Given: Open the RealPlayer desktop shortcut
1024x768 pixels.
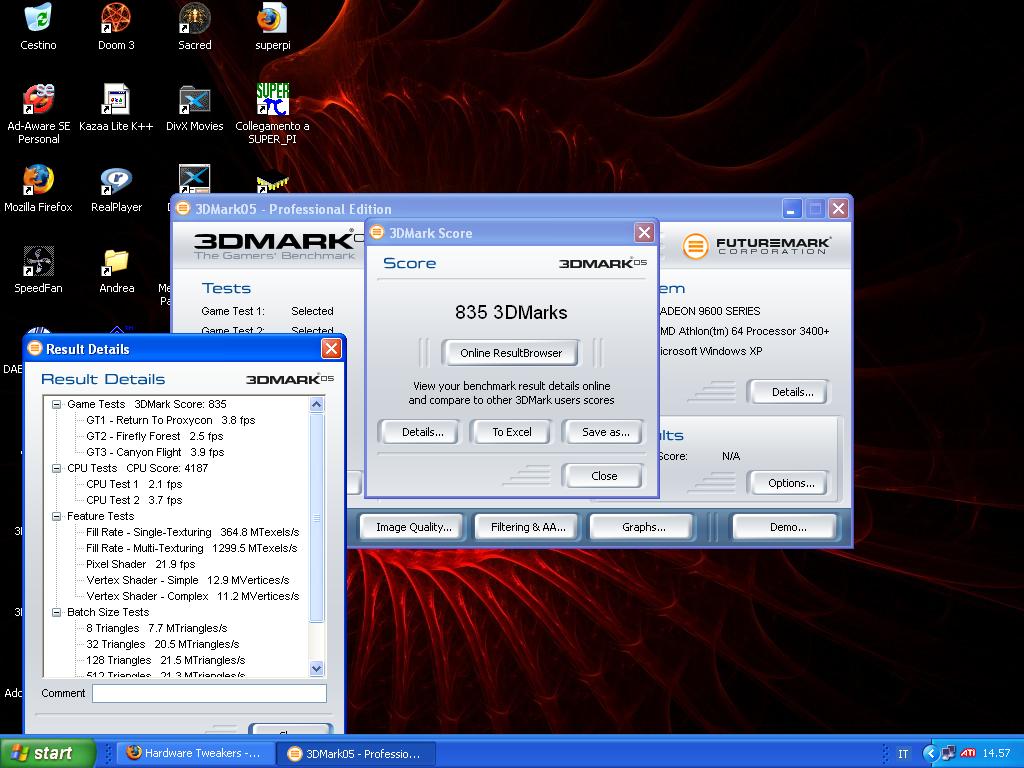Looking at the screenshot, I should coord(116,189).
